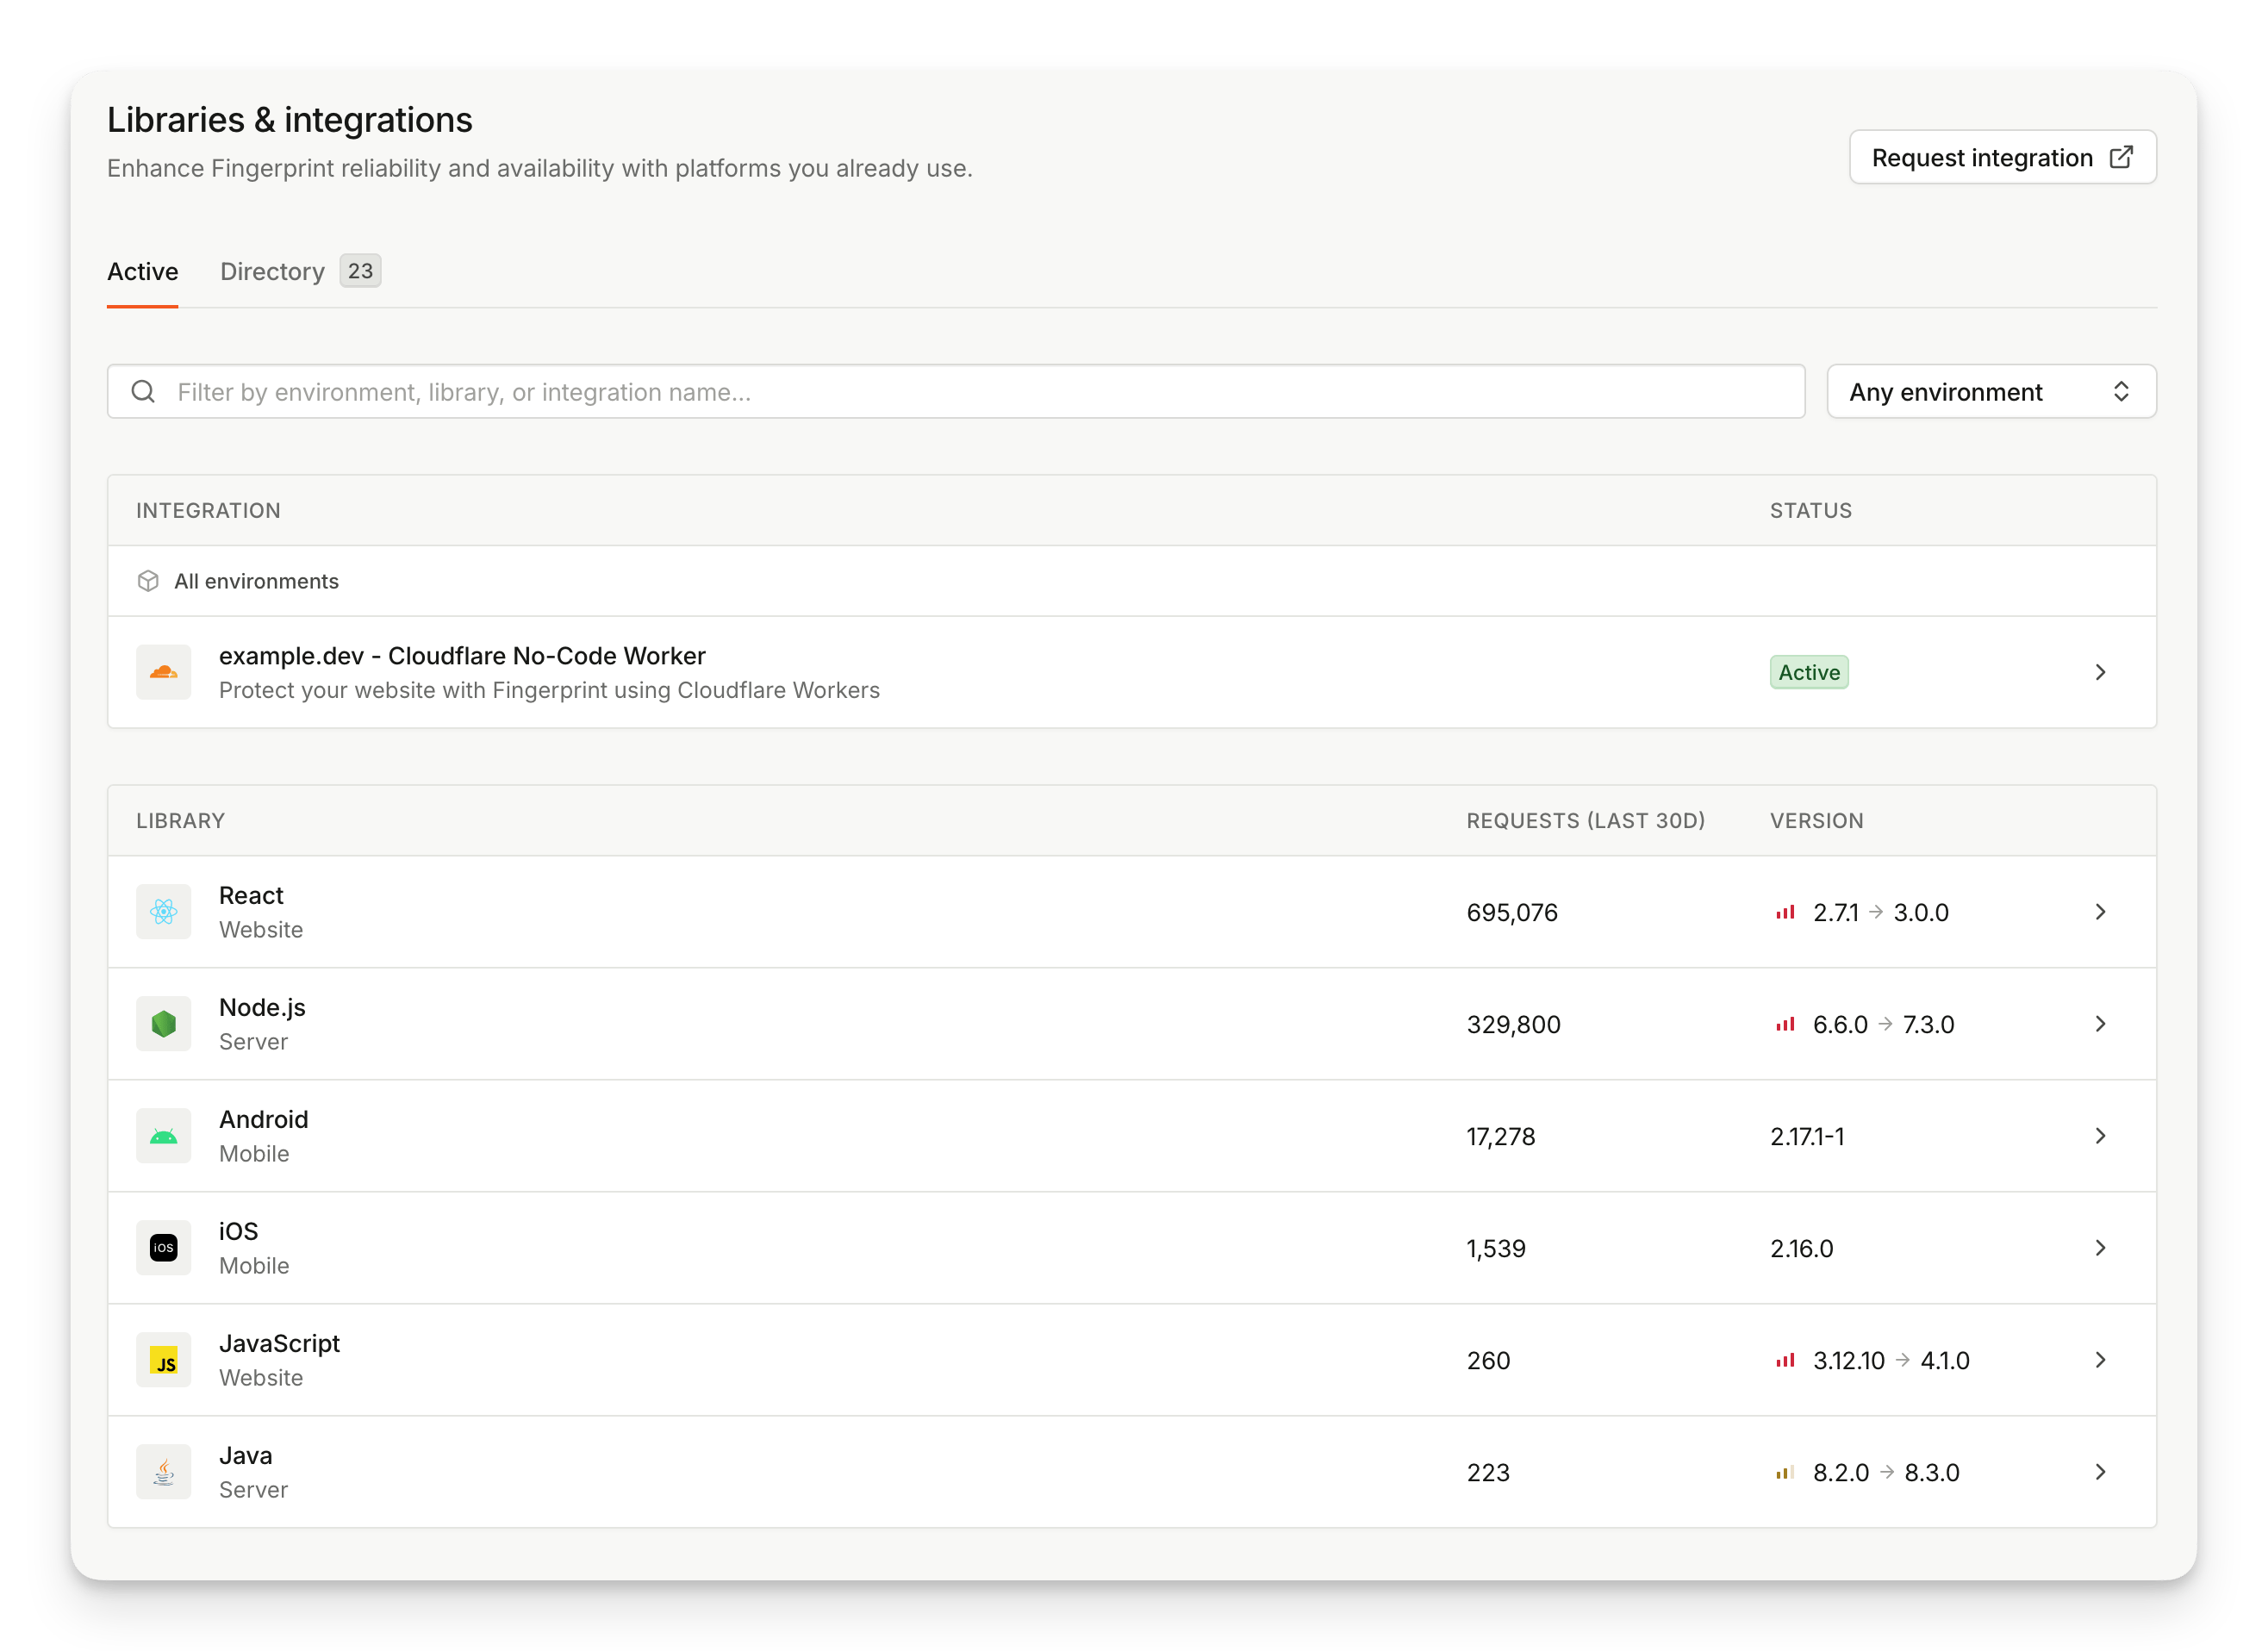Click the red outdated bars icon in React row
The width and height of the screenshot is (2268, 1651).
tap(1785, 912)
